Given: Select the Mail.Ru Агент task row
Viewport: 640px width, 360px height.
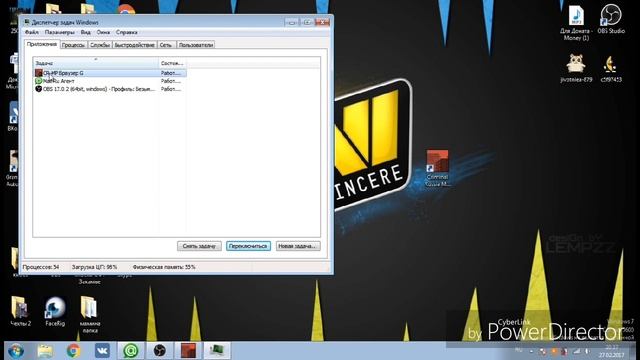Looking at the screenshot, I should point(110,81).
